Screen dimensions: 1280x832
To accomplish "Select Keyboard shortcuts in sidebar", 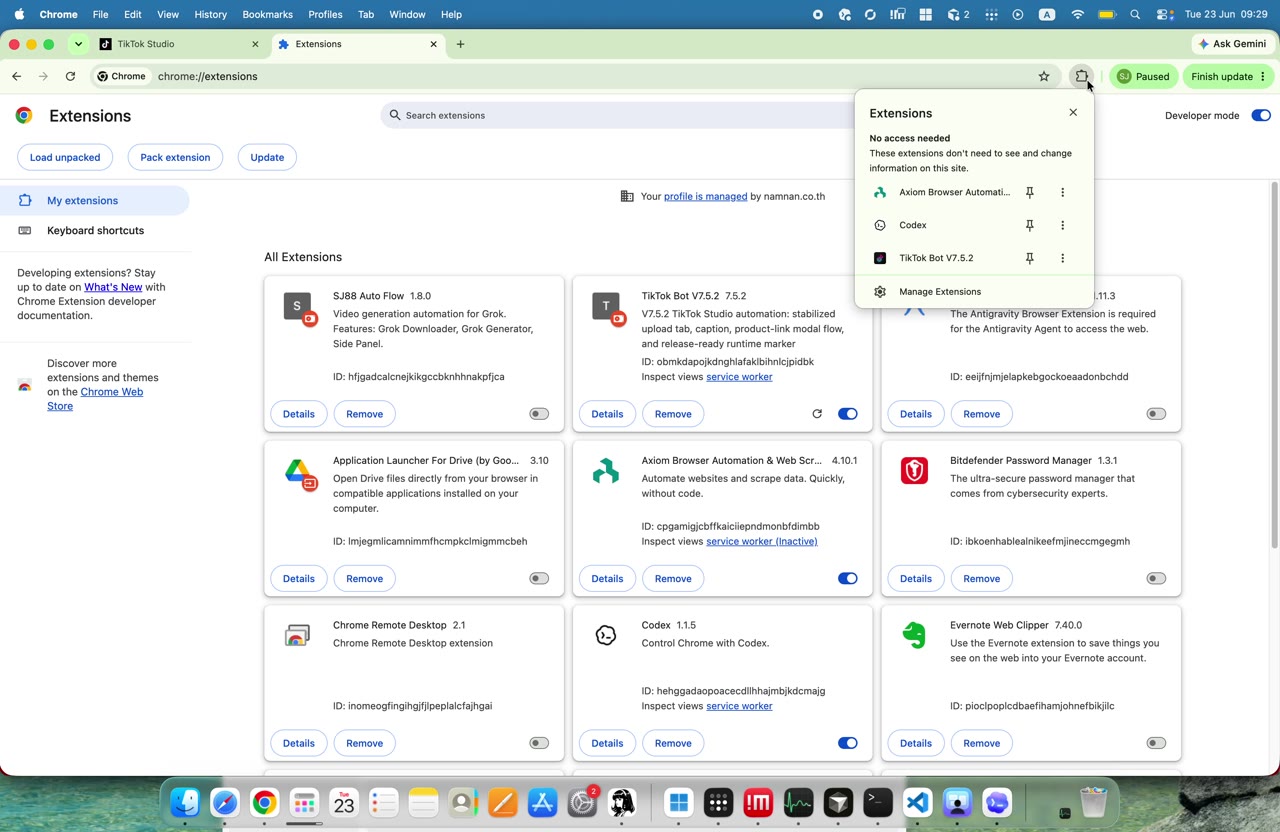I will [x=95, y=230].
